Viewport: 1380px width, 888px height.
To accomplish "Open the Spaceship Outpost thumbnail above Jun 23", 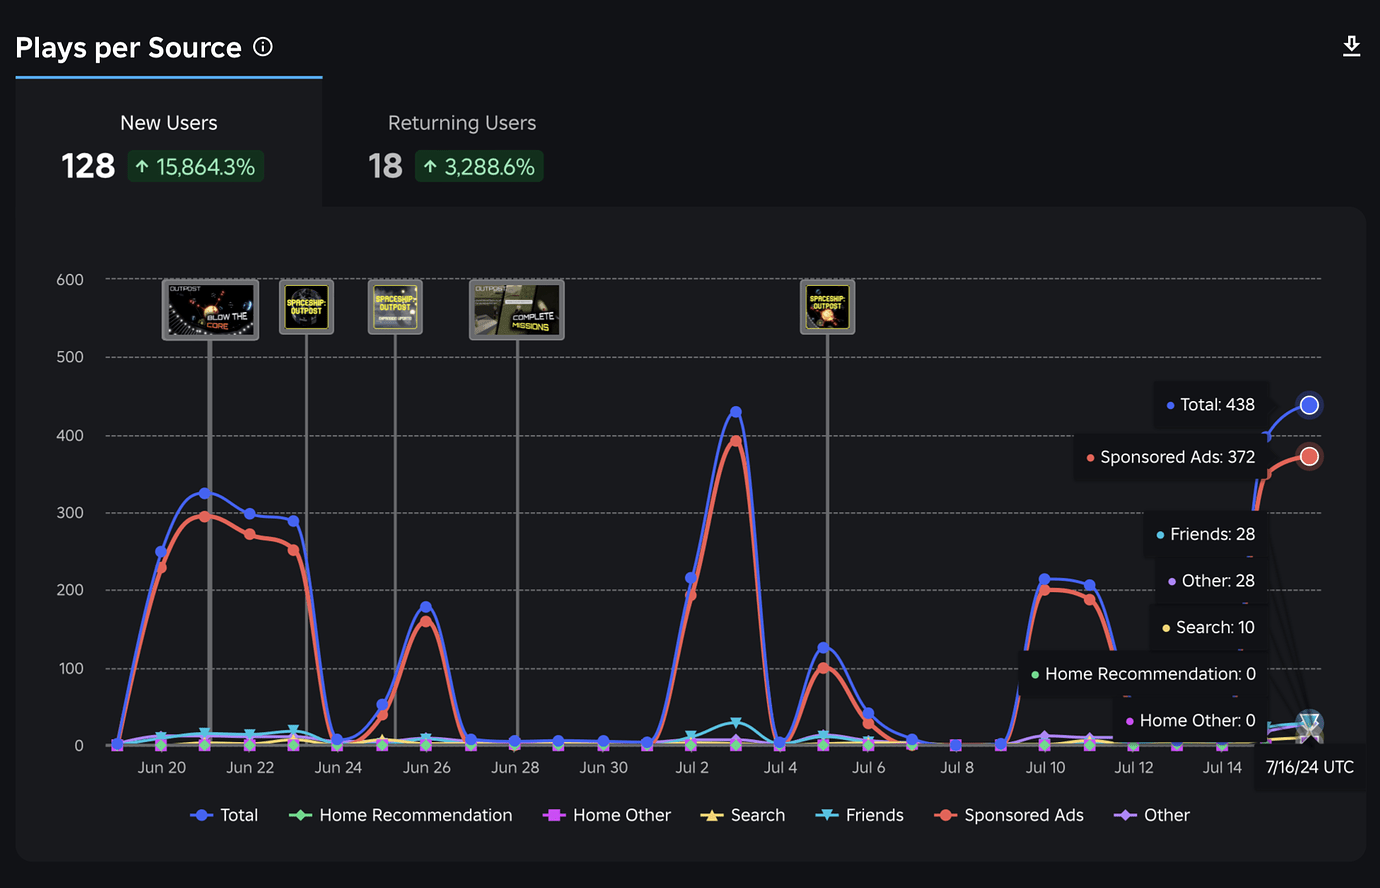I will (x=307, y=307).
